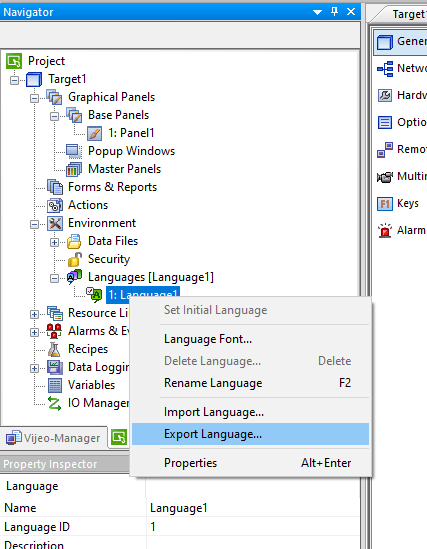Viewport: 427px width, 549px height.
Task: Select the Master Panels icon
Action: click(x=74, y=169)
